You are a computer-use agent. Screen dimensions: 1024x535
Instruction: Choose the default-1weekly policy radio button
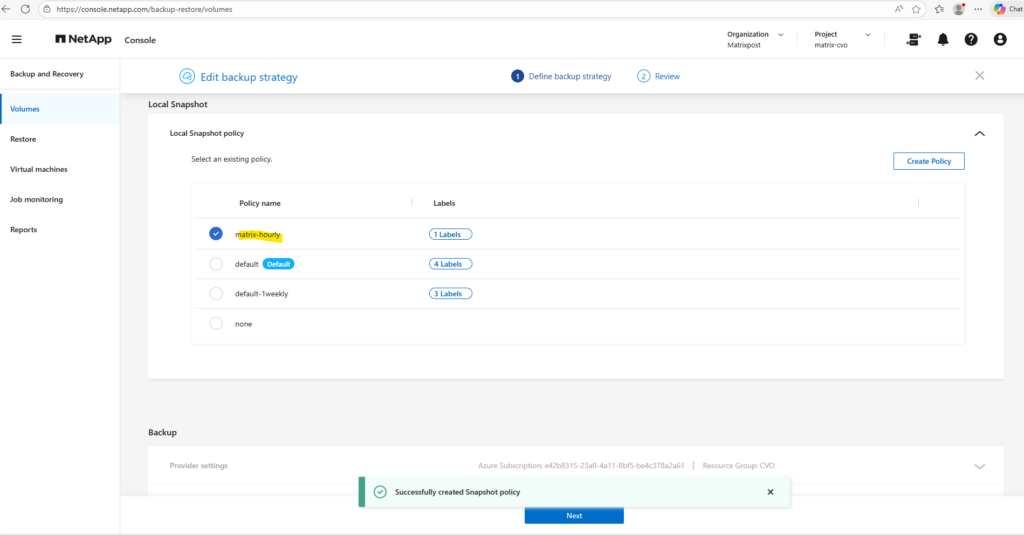[216, 294]
